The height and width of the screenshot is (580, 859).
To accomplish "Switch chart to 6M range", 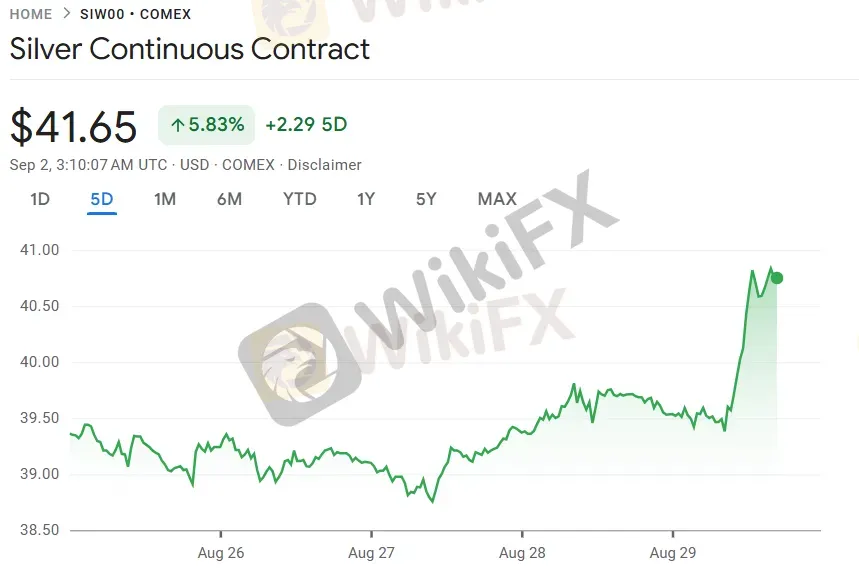I will pyautogui.click(x=230, y=199).
